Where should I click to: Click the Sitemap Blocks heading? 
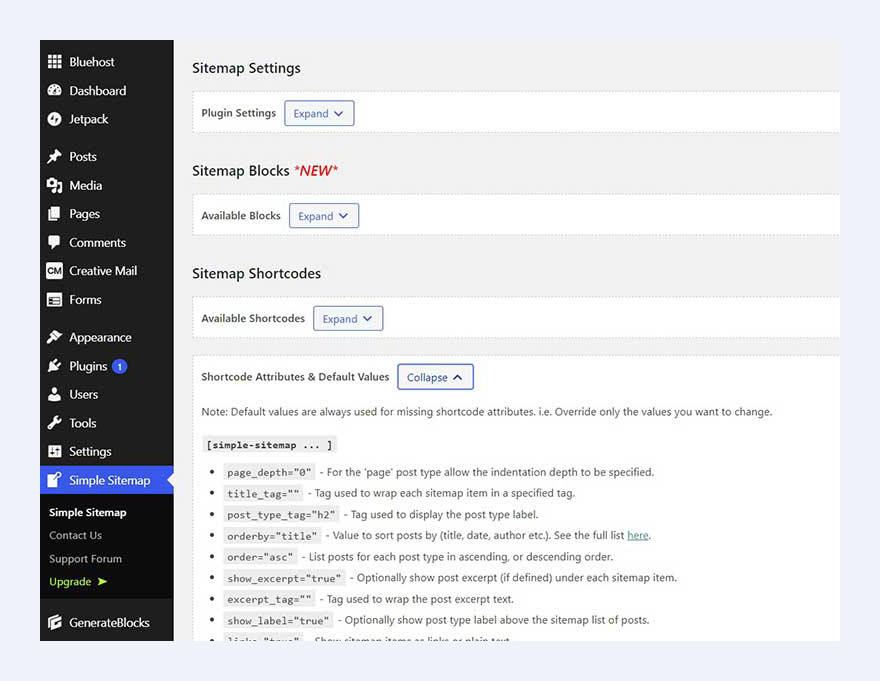pos(241,171)
